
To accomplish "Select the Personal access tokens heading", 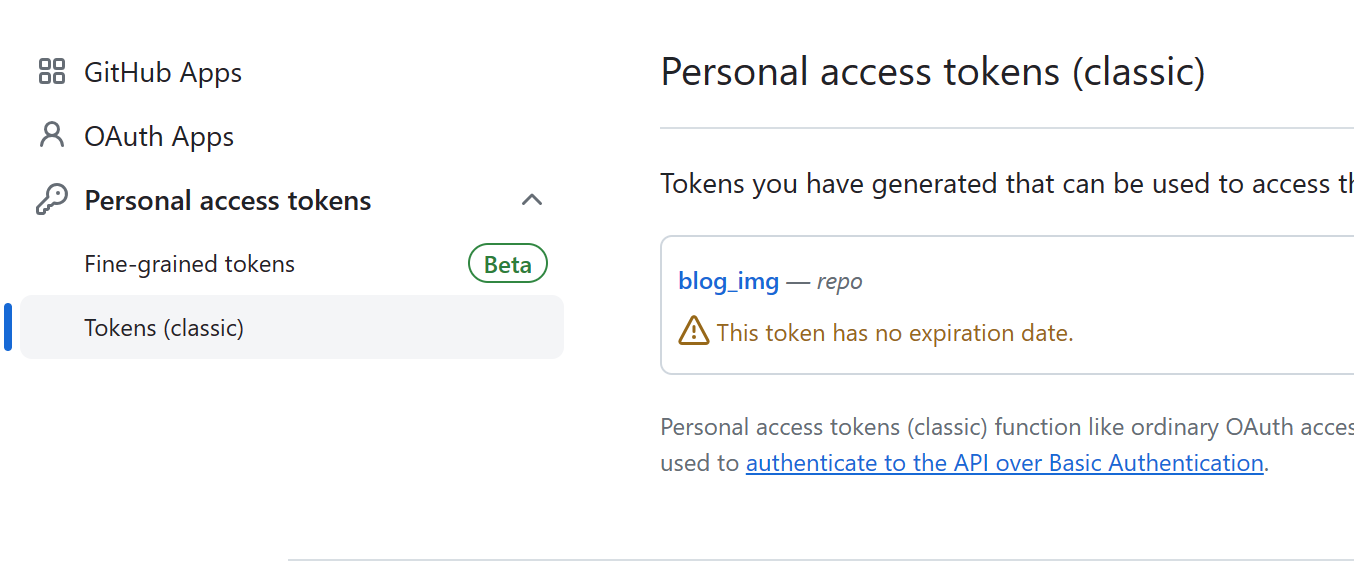I will pos(228,200).
